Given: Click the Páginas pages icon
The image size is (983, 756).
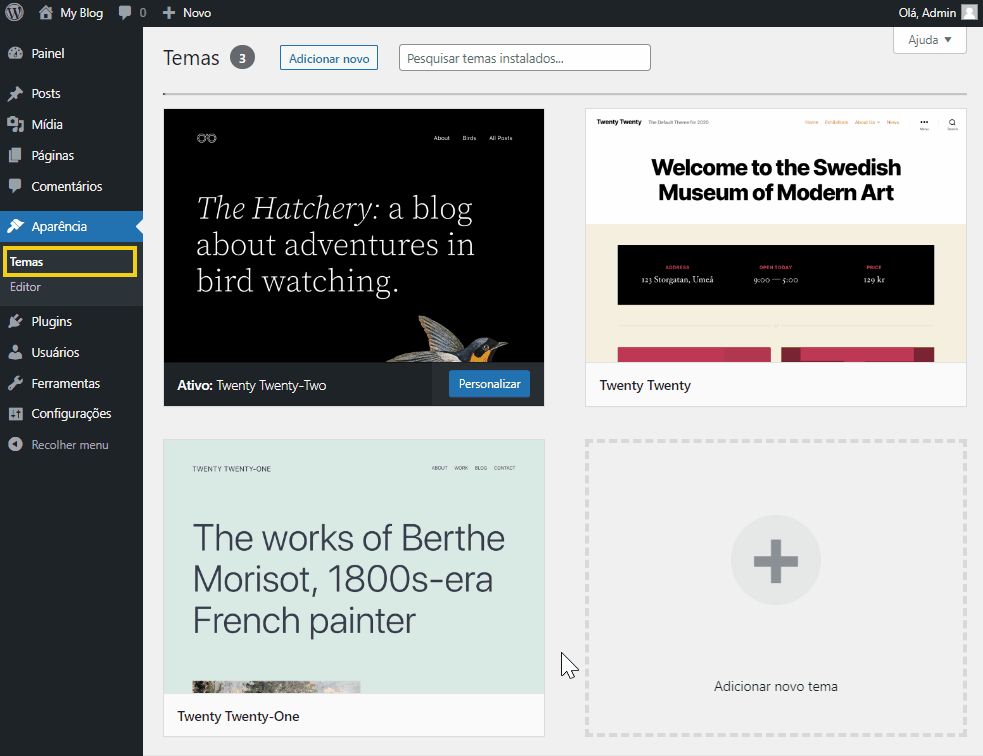Looking at the screenshot, I should click(16, 155).
